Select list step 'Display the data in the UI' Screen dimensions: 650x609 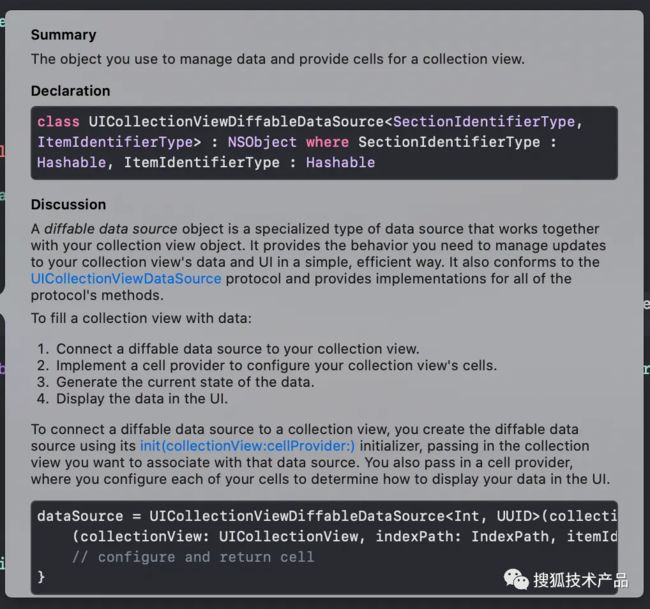point(142,399)
